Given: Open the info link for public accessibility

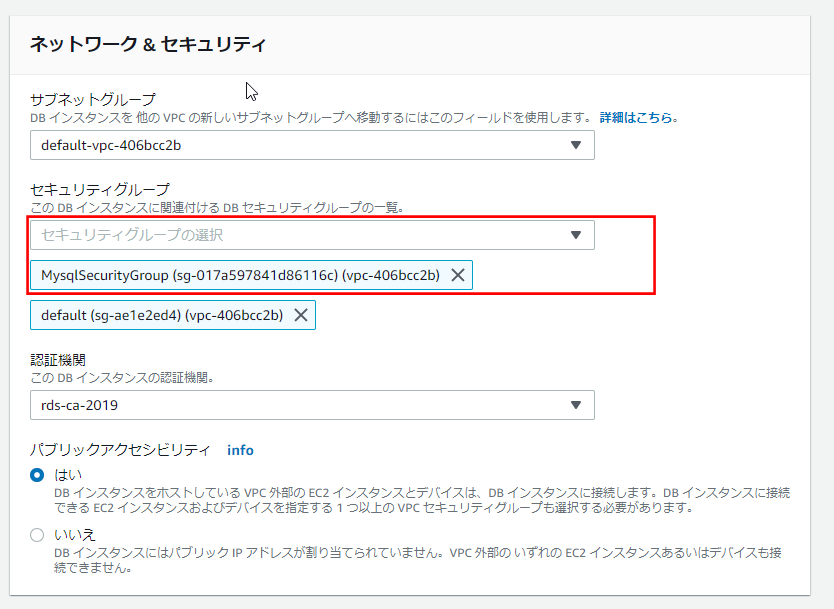Looking at the screenshot, I should point(240,451).
